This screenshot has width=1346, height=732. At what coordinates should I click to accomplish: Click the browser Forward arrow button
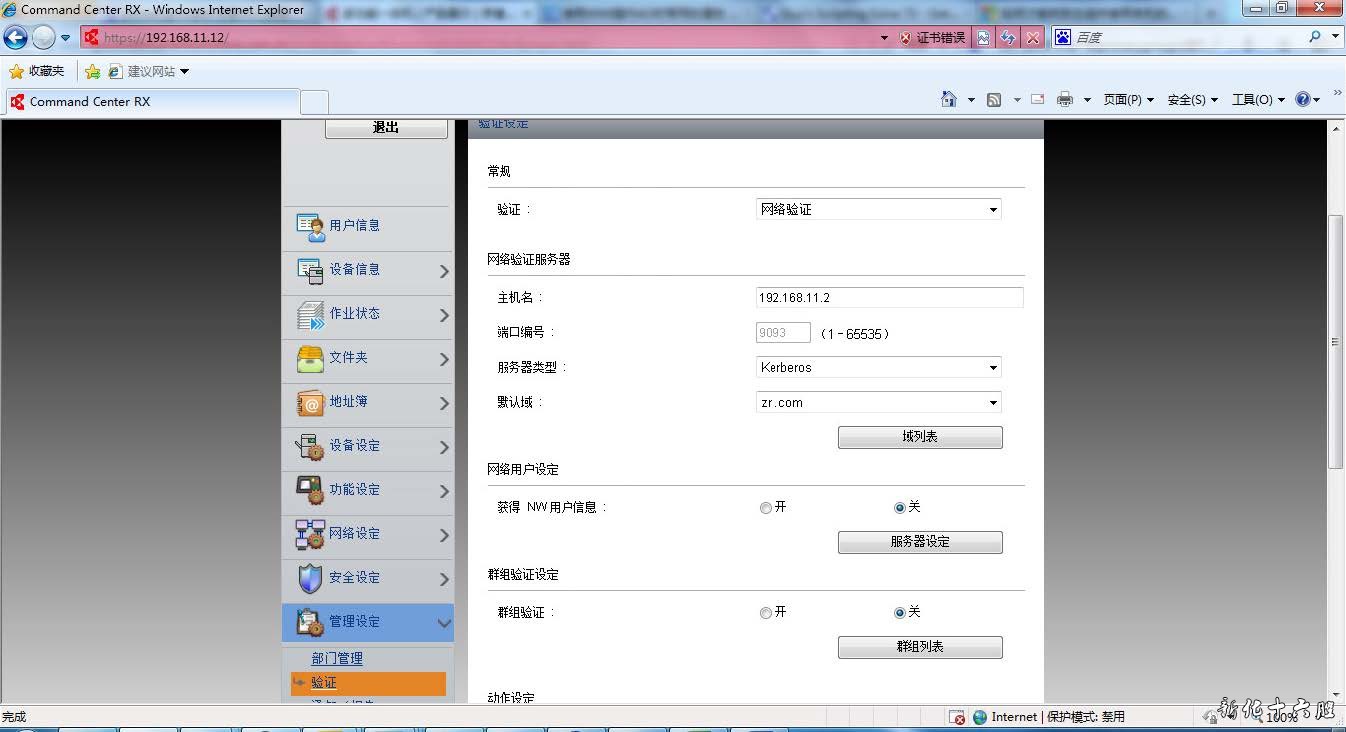(43, 38)
